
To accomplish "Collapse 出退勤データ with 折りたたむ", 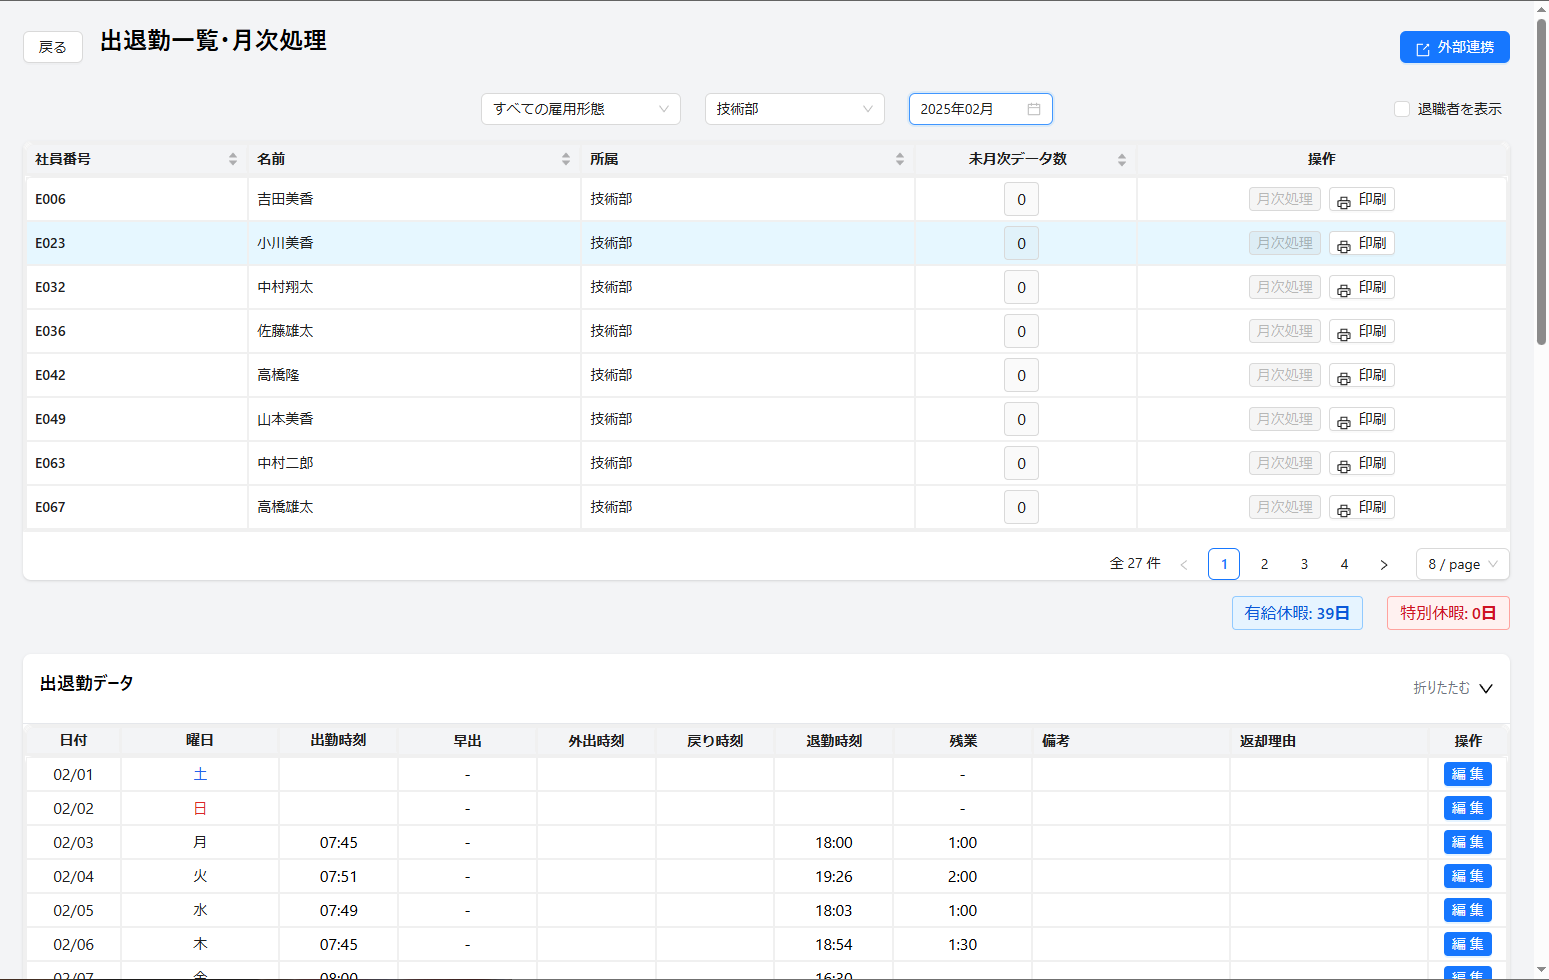I will click(1453, 688).
